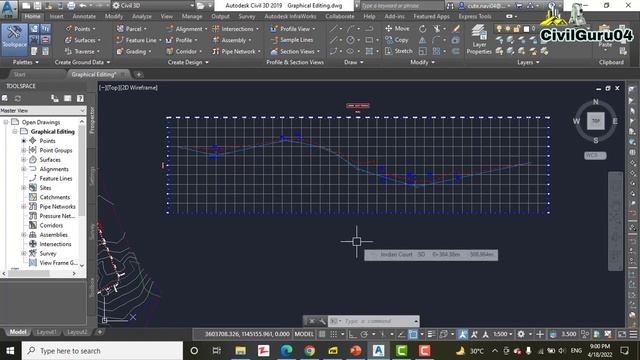Open Task View on the taskbar

217,351
